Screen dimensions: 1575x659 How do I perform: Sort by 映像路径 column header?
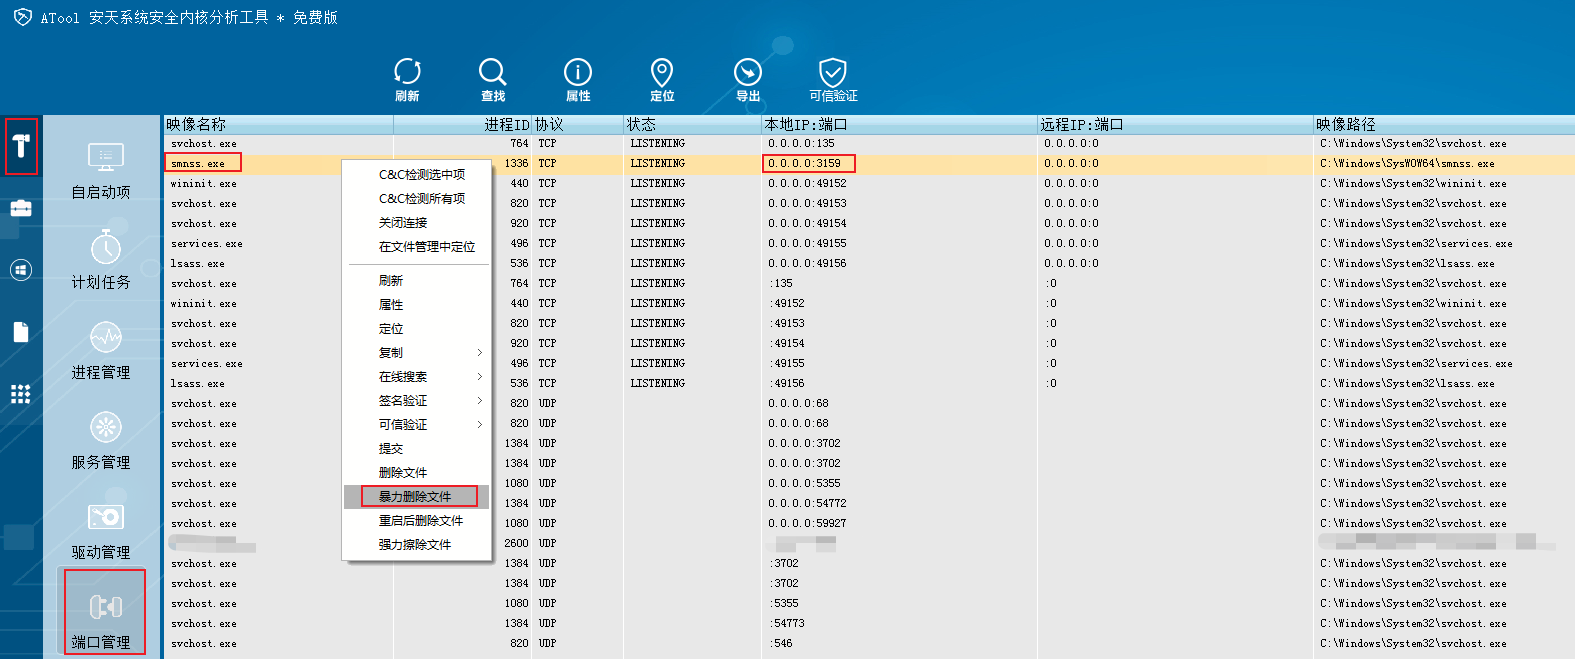[x=1444, y=125]
